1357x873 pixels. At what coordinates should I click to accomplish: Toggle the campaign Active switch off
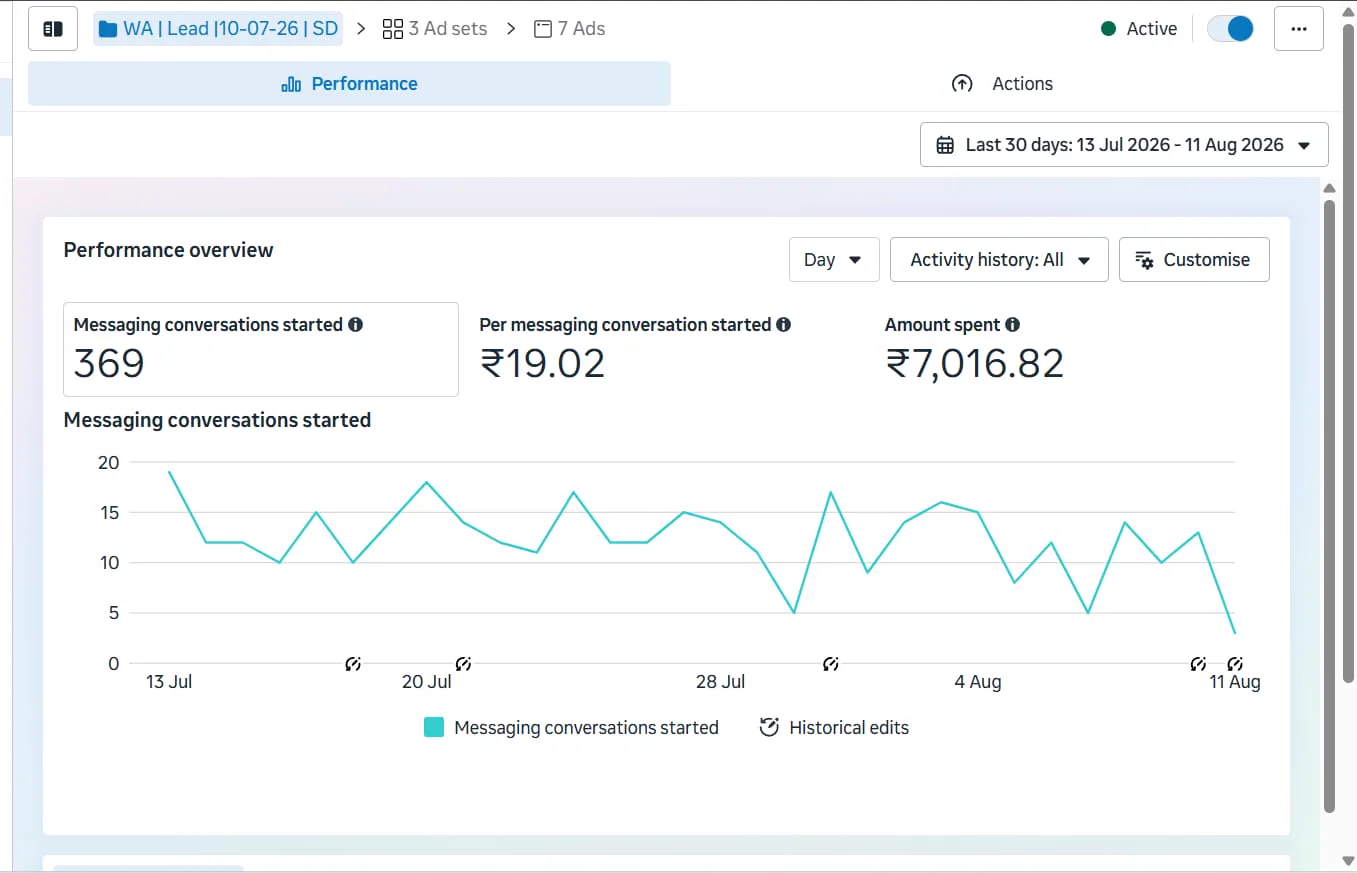[1230, 29]
